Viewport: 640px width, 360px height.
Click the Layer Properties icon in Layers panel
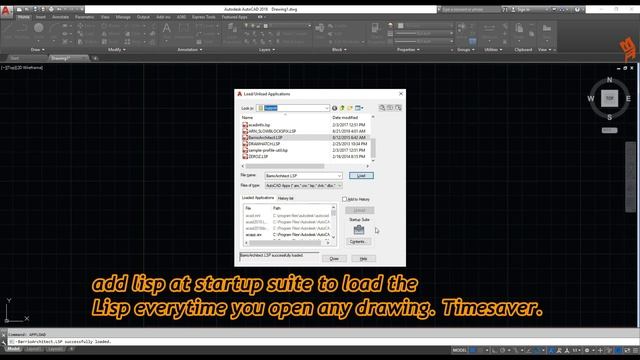(232, 28)
